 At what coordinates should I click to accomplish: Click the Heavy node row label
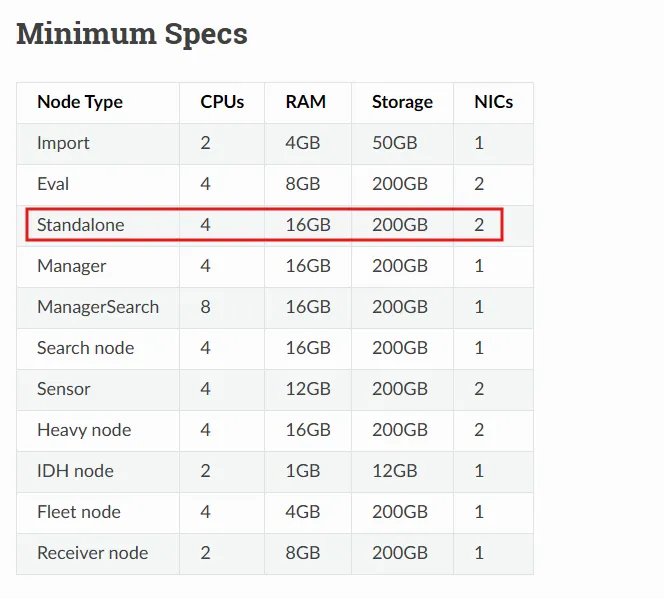tap(84, 430)
